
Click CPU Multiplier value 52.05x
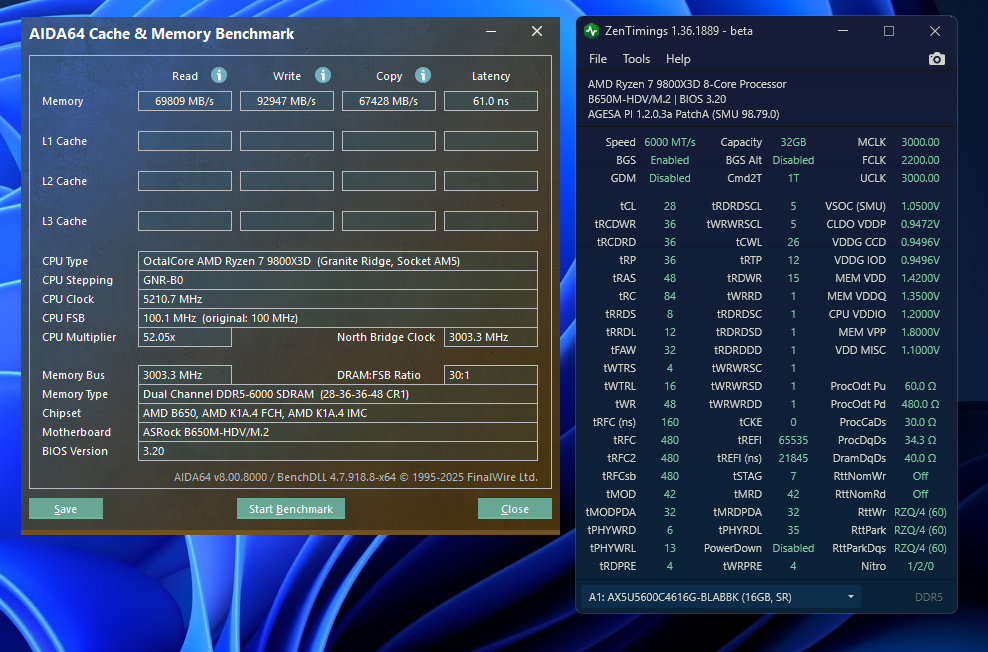click(x=185, y=337)
